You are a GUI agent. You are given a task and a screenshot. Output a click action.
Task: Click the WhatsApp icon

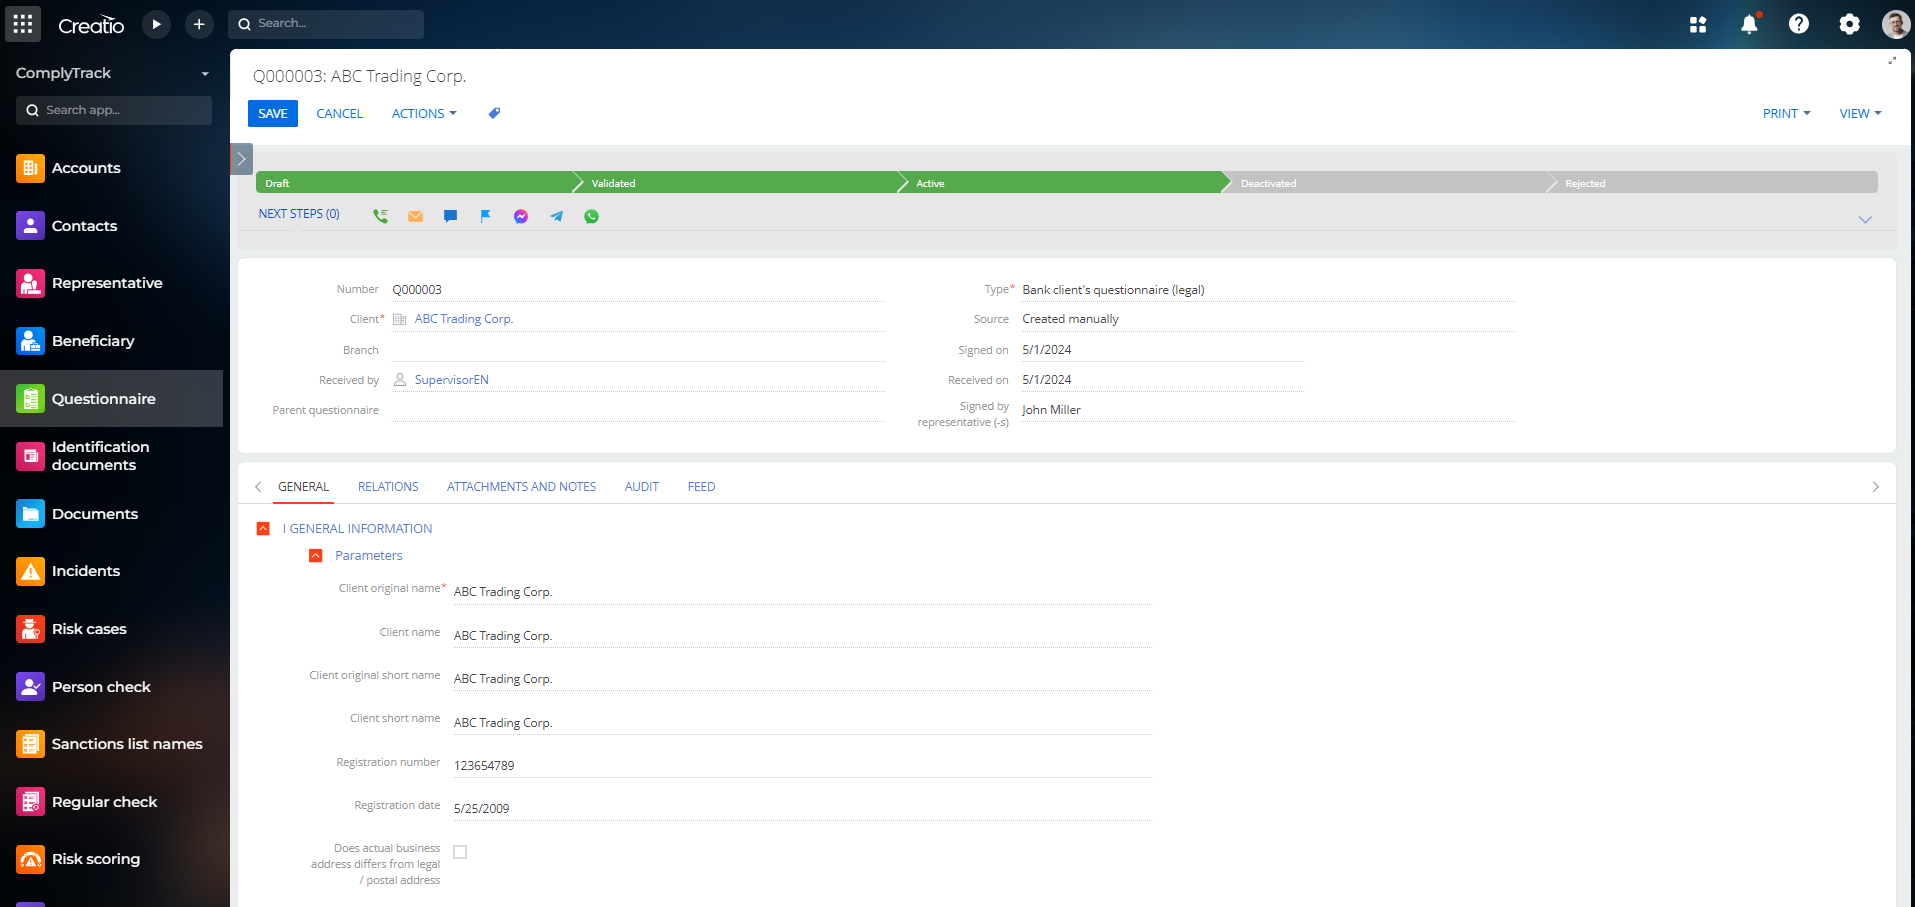coord(592,216)
